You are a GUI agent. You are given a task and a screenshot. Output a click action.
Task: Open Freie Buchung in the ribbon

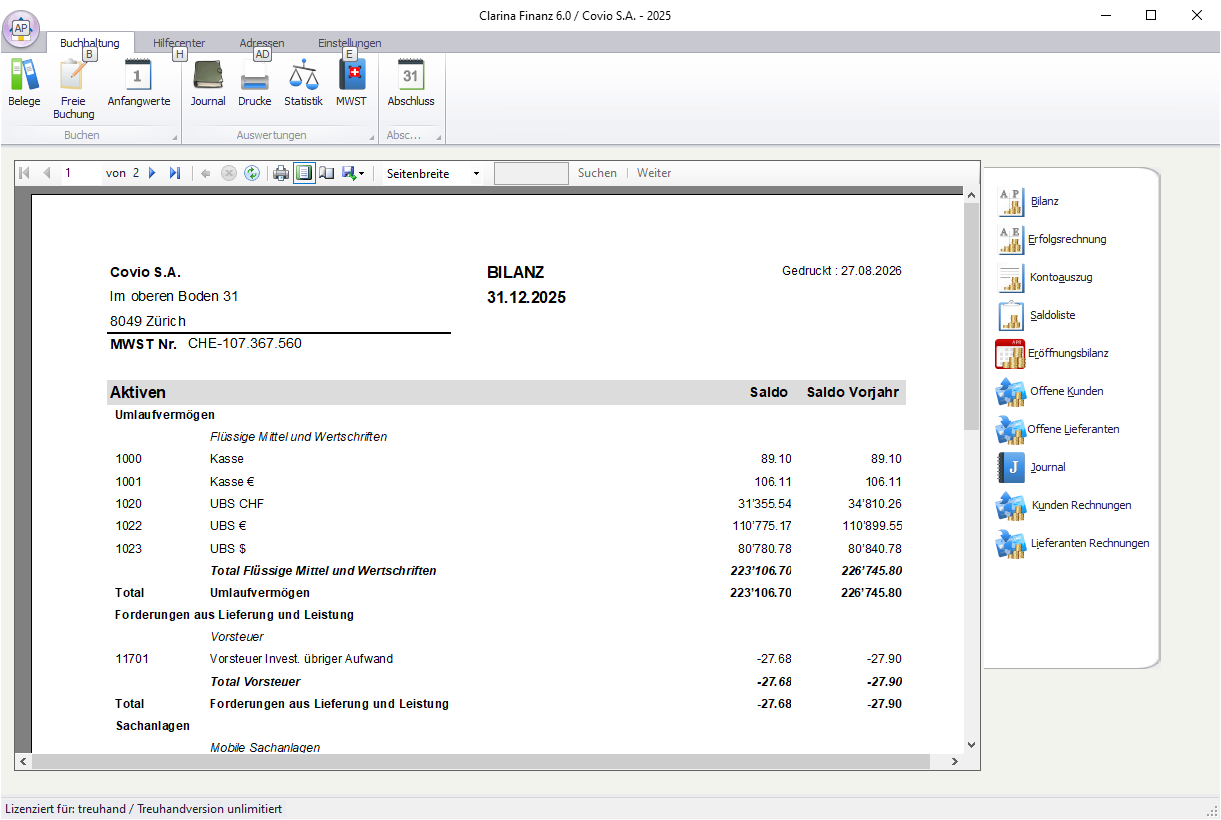tap(74, 89)
